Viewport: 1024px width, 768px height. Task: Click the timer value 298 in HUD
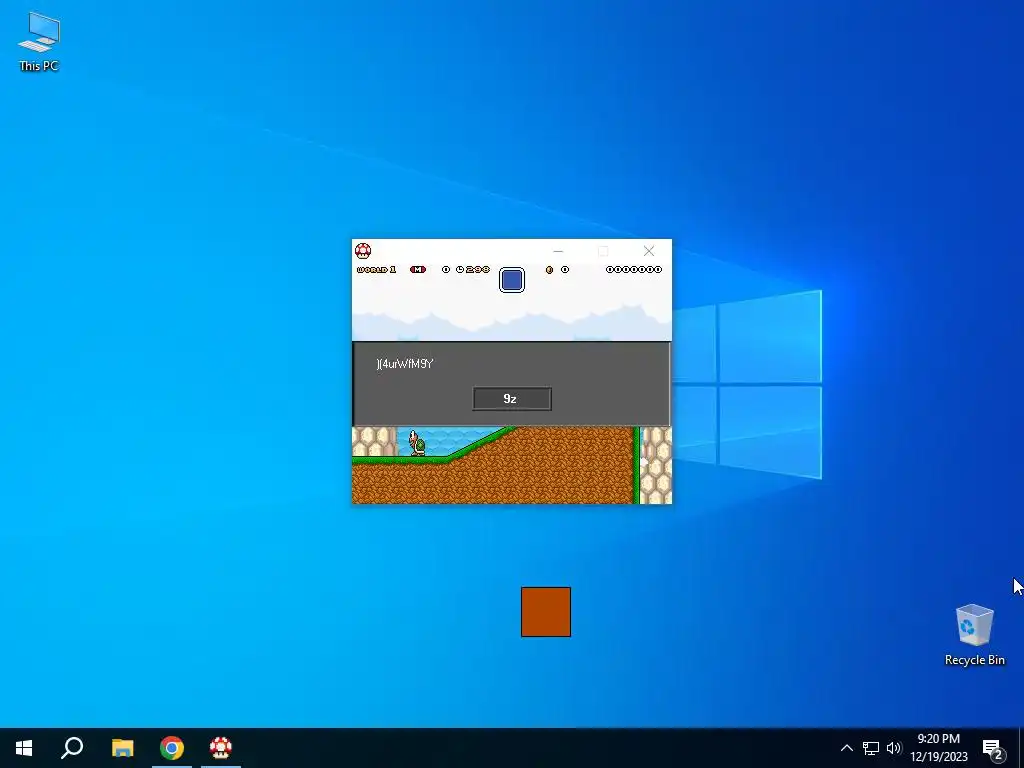(478, 269)
